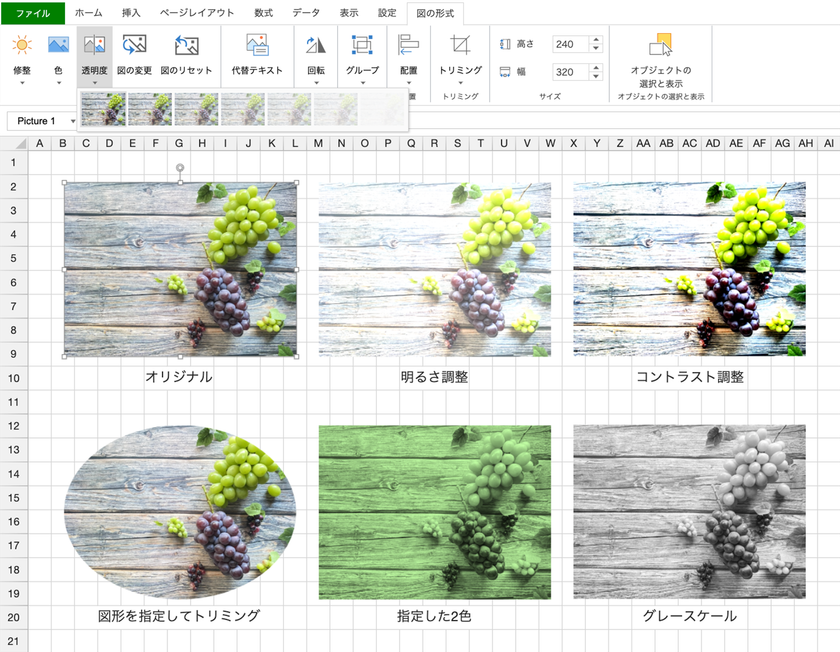This screenshot has height=652, width=840.
Task: Select row header 11
Action: (14, 402)
